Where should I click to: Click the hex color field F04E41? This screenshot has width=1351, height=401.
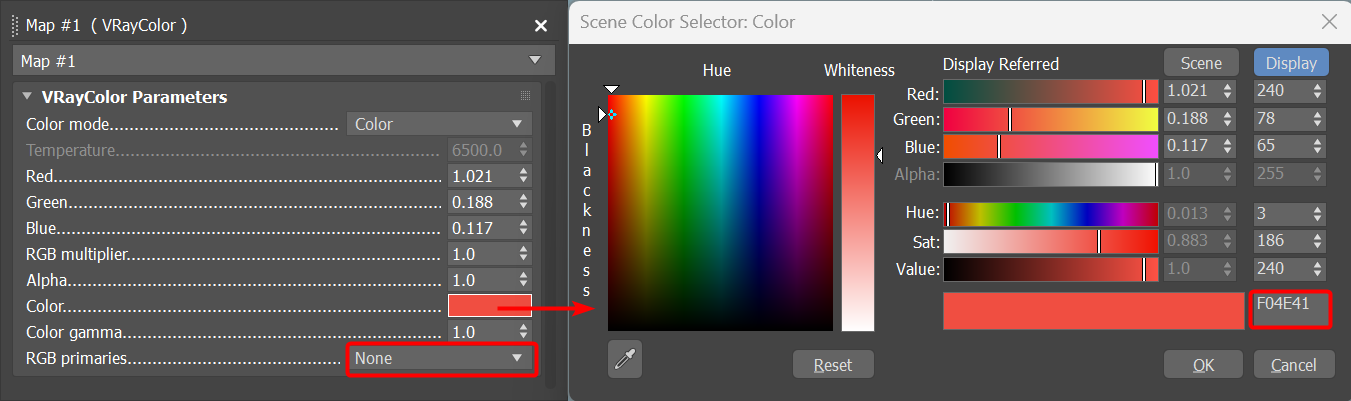pyautogui.click(x=1290, y=309)
